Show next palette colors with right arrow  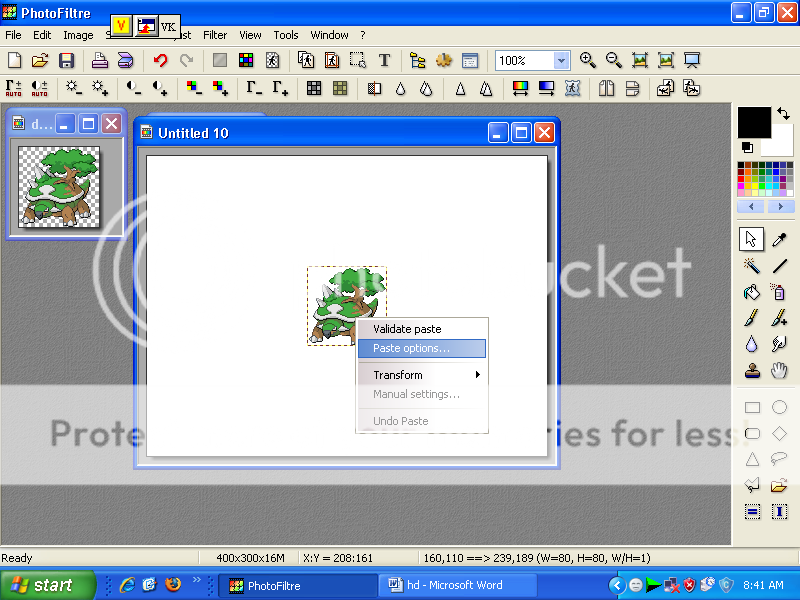point(780,207)
